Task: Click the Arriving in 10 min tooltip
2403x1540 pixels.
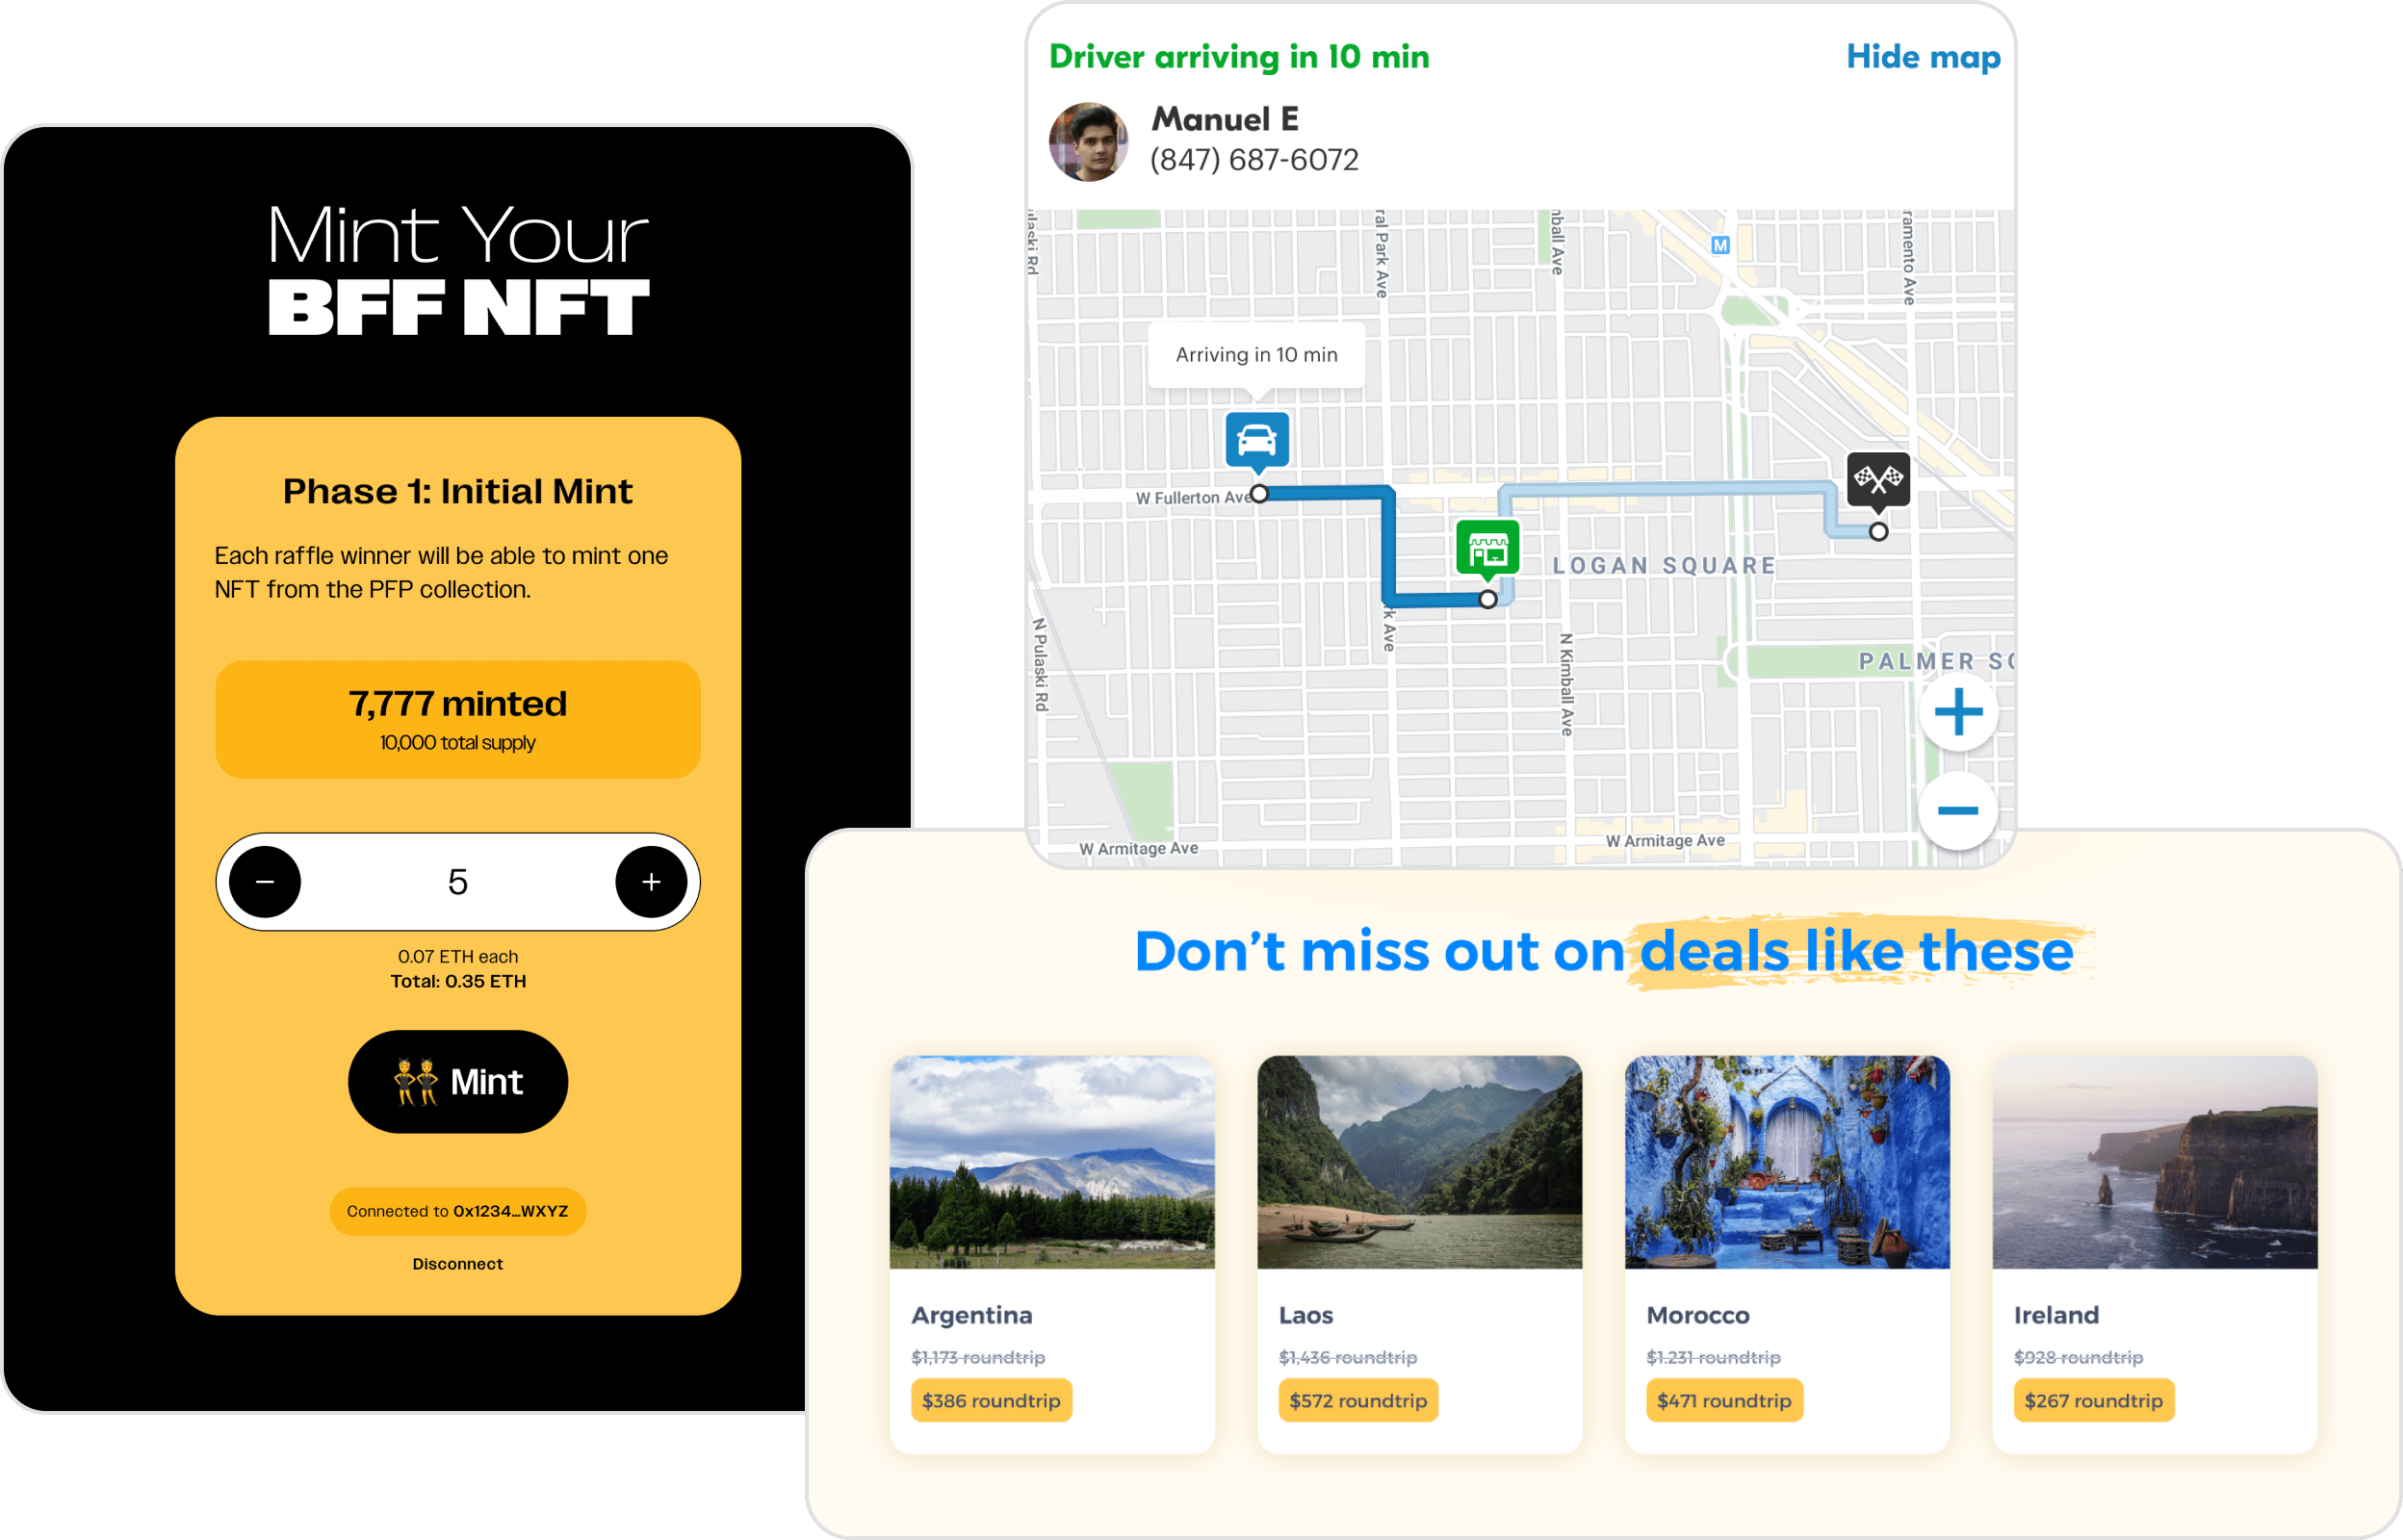Action: 1256,355
